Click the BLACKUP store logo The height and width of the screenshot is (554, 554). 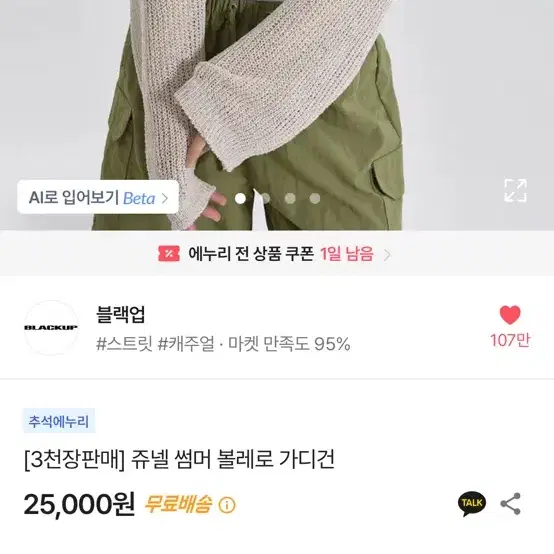pos(51,328)
